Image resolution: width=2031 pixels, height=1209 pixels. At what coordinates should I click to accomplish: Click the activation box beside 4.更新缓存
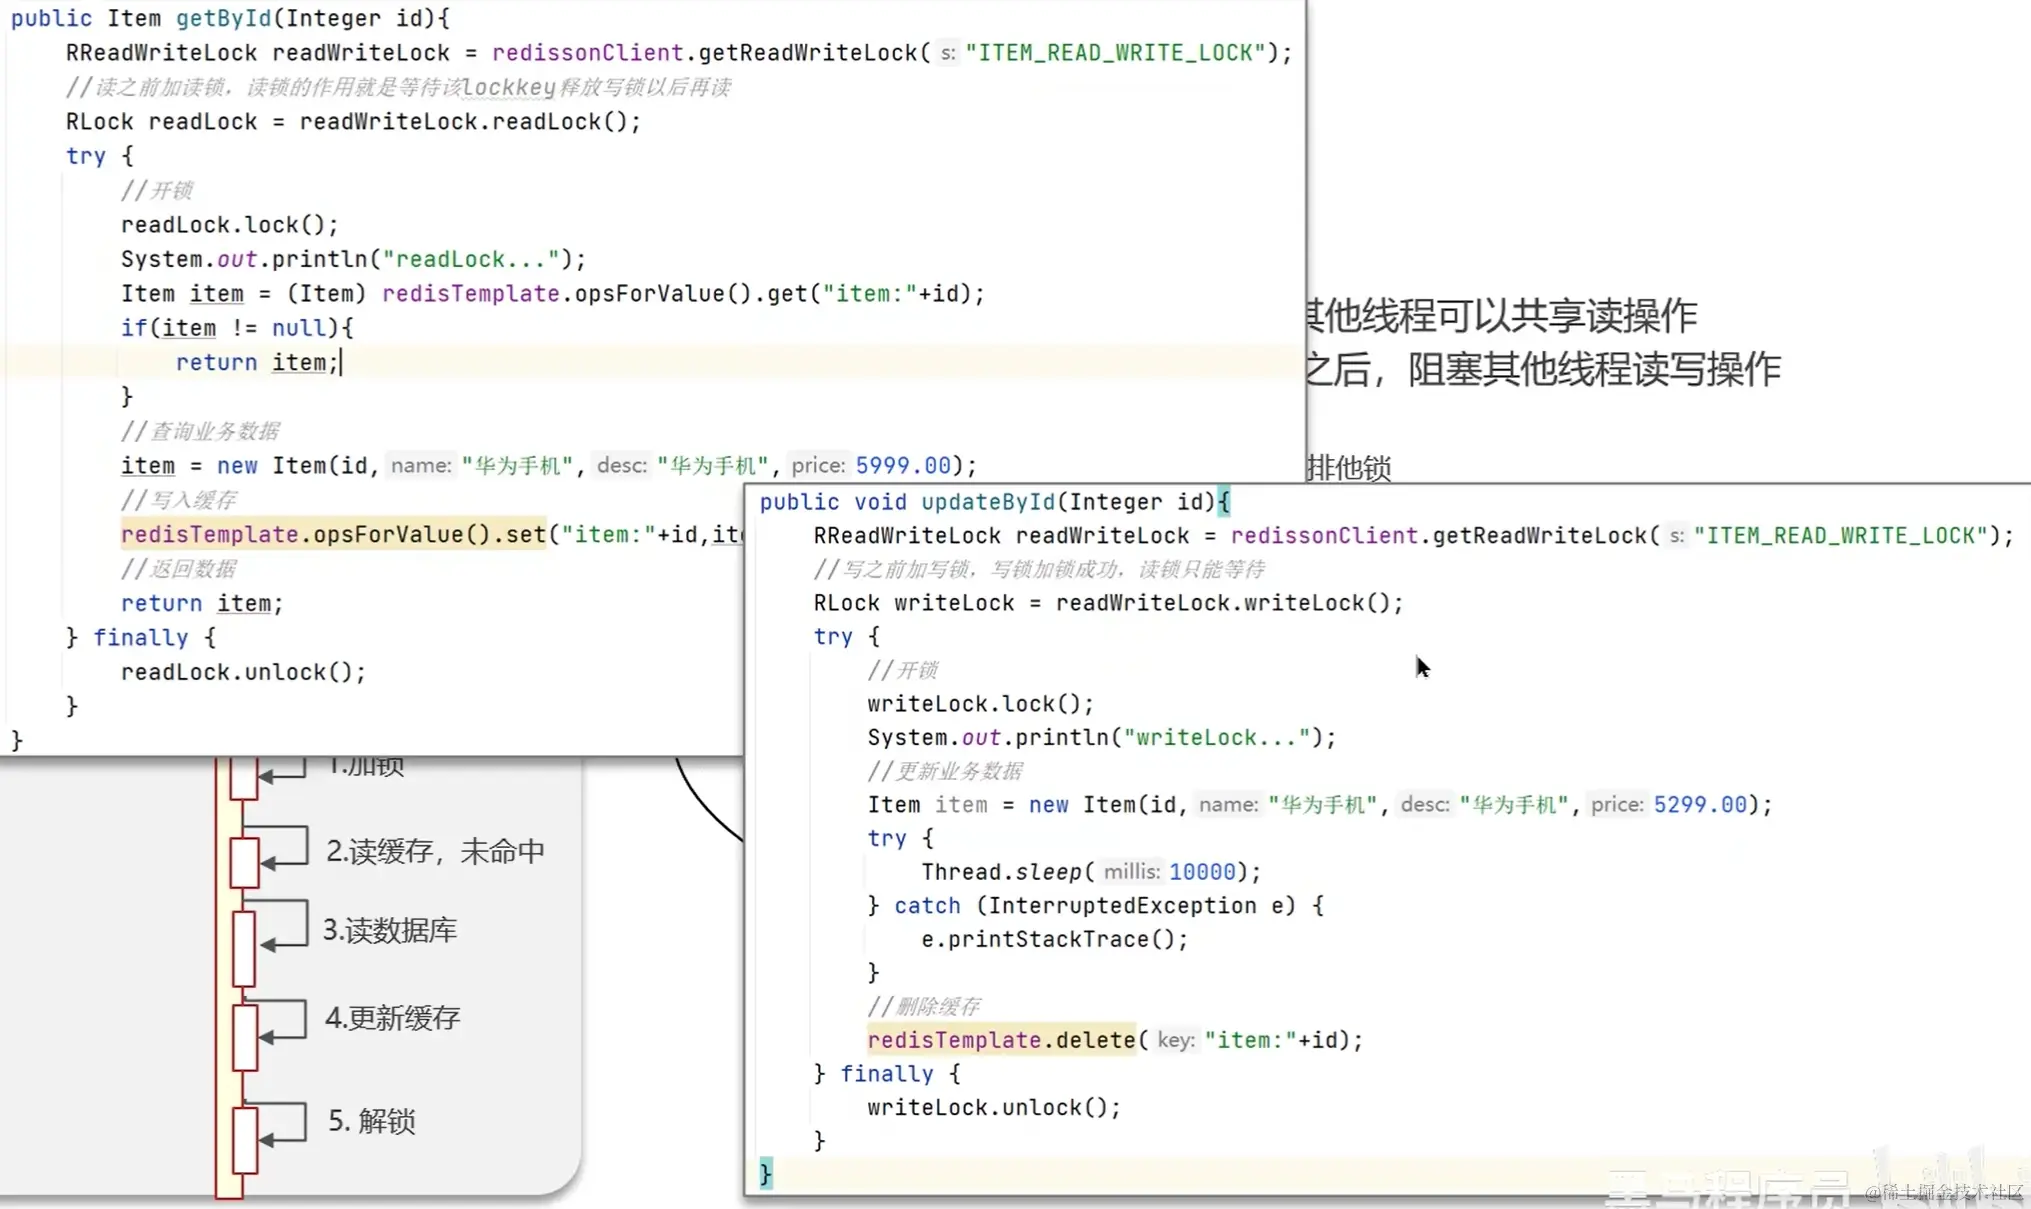(244, 1037)
